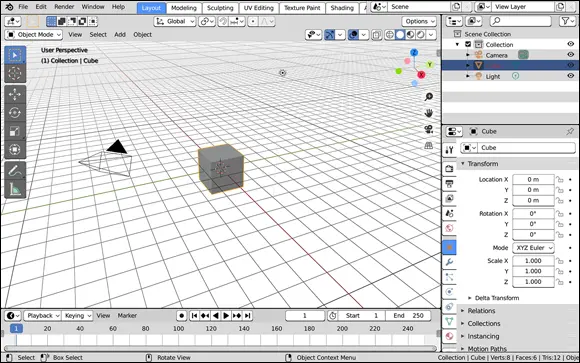
Task: Switch to material preview shading
Action: tap(410, 35)
